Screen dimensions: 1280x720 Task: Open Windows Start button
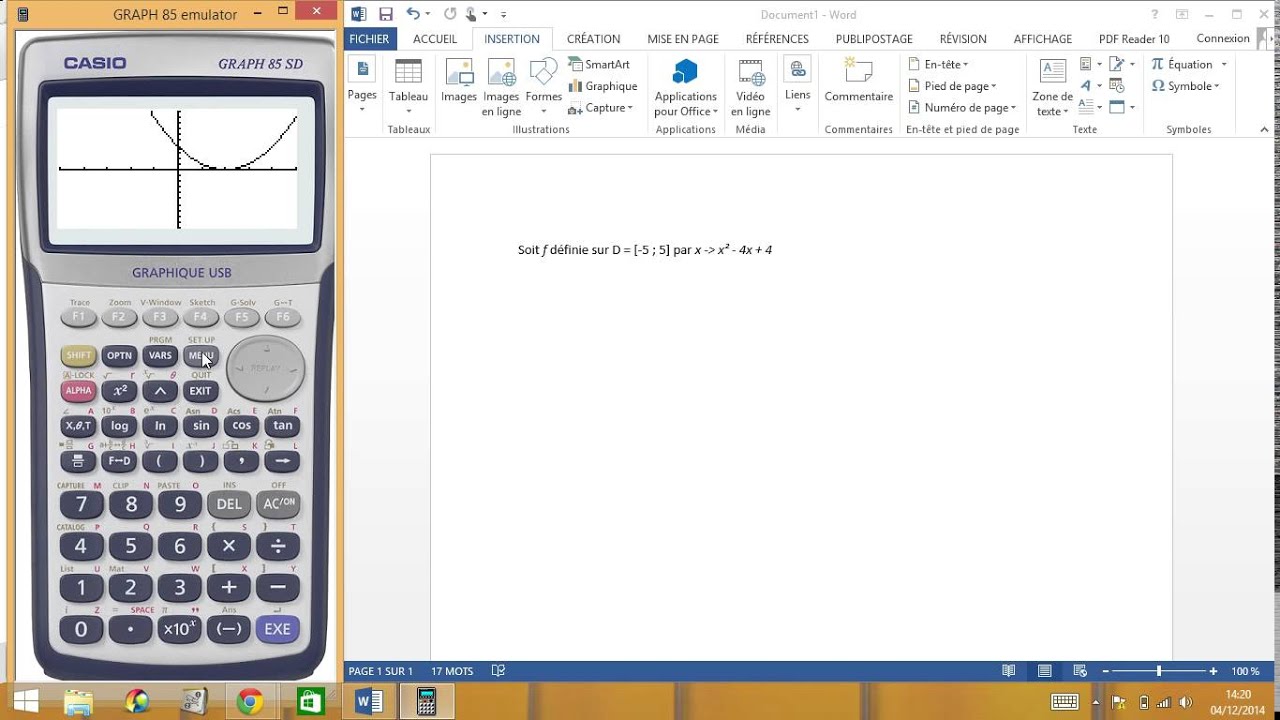coord(24,701)
